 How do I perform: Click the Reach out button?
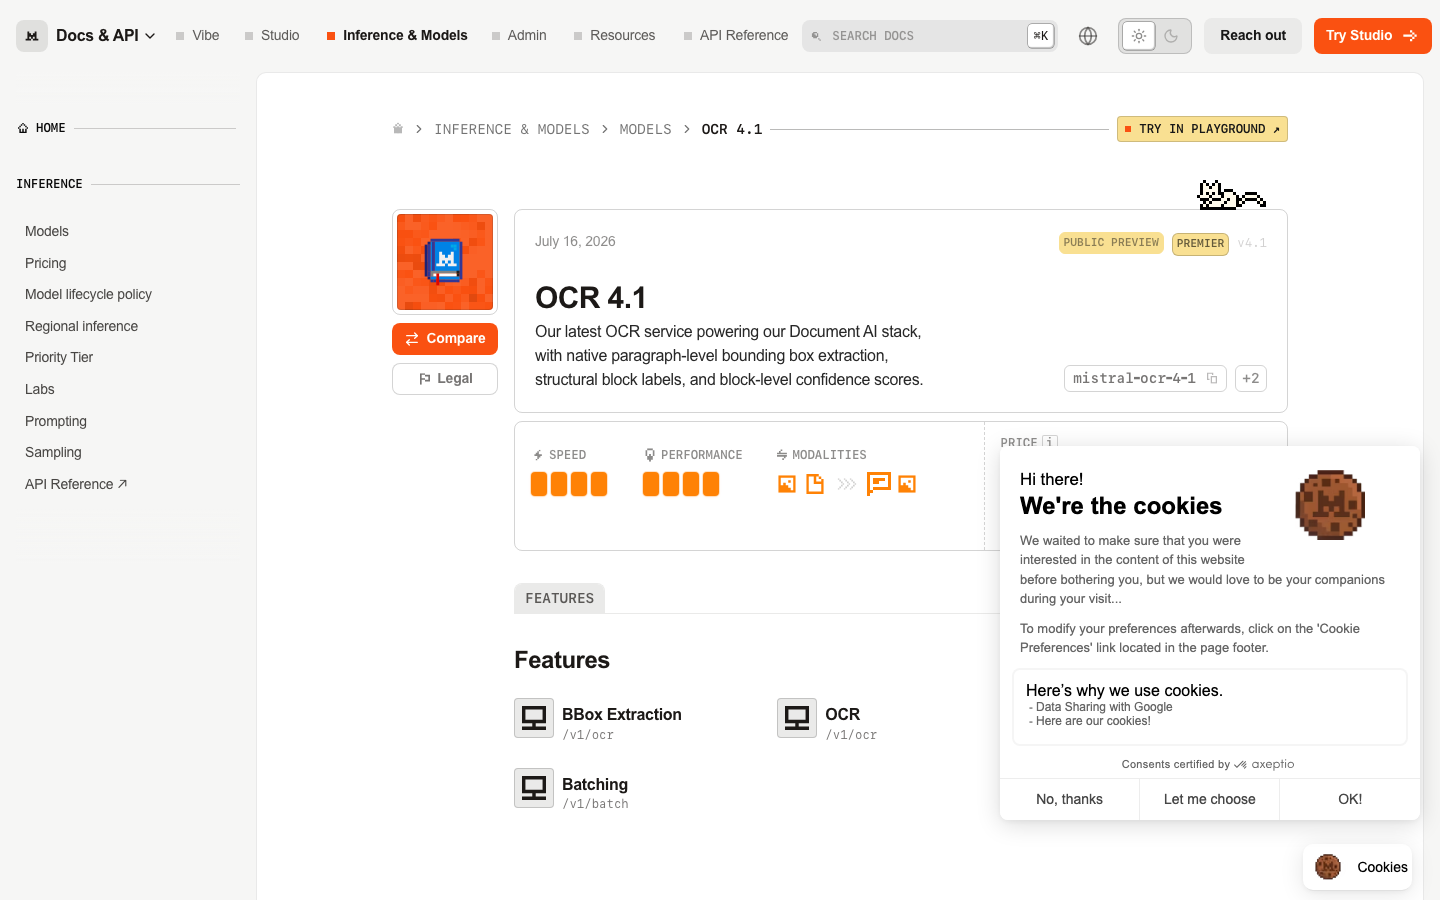[1253, 36]
